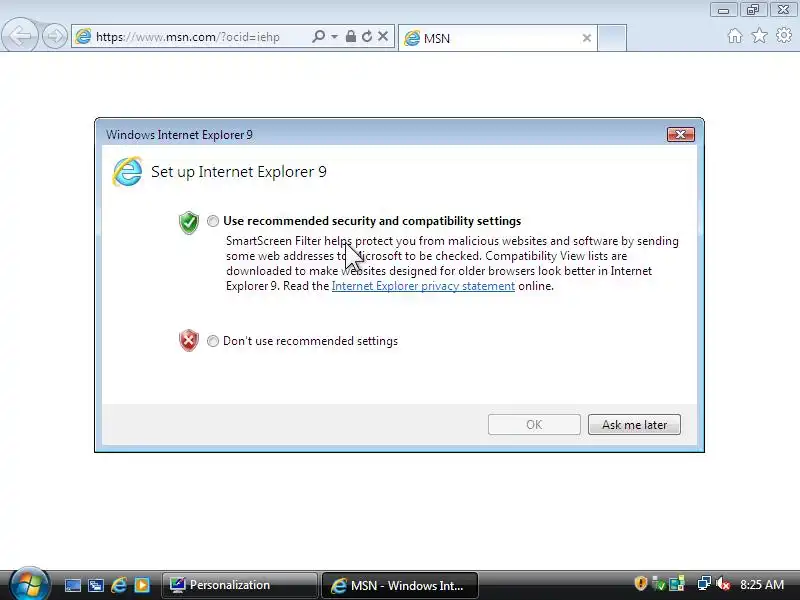
Task: Click the Windows Update tray icon
Action: (x=677, y=583)
